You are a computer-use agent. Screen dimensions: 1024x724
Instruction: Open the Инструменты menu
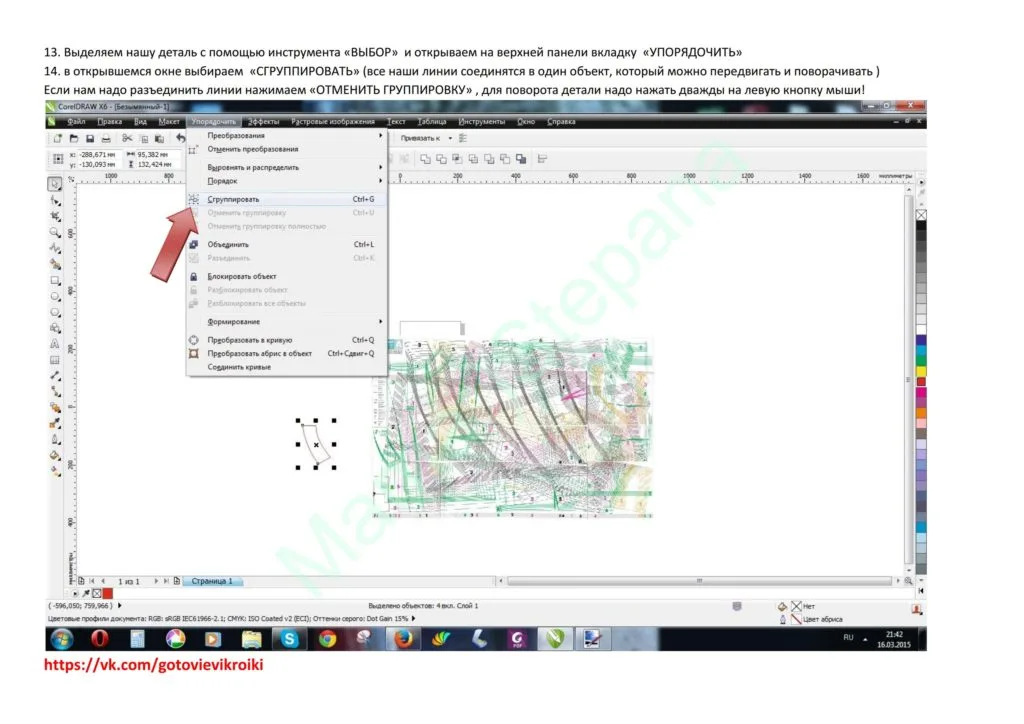pos(481,121)
